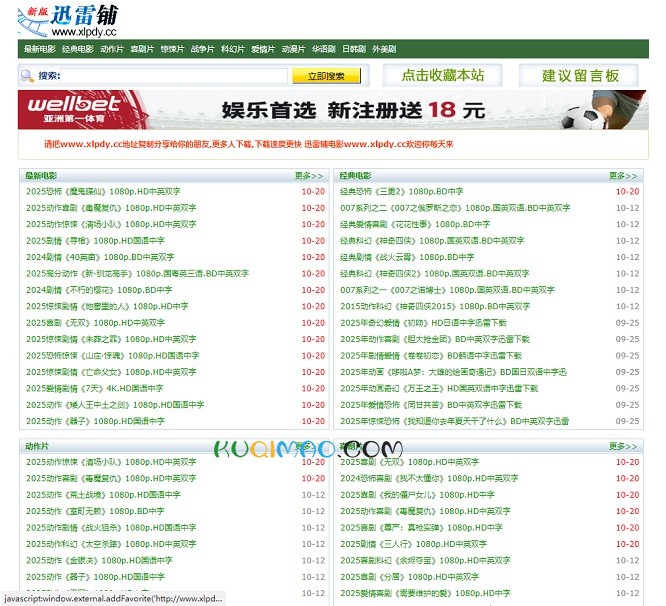This screenshot has height=606, width=666.
Task: Click the magnifier icon beside 搜索
Action: click(x=27, y=76)
